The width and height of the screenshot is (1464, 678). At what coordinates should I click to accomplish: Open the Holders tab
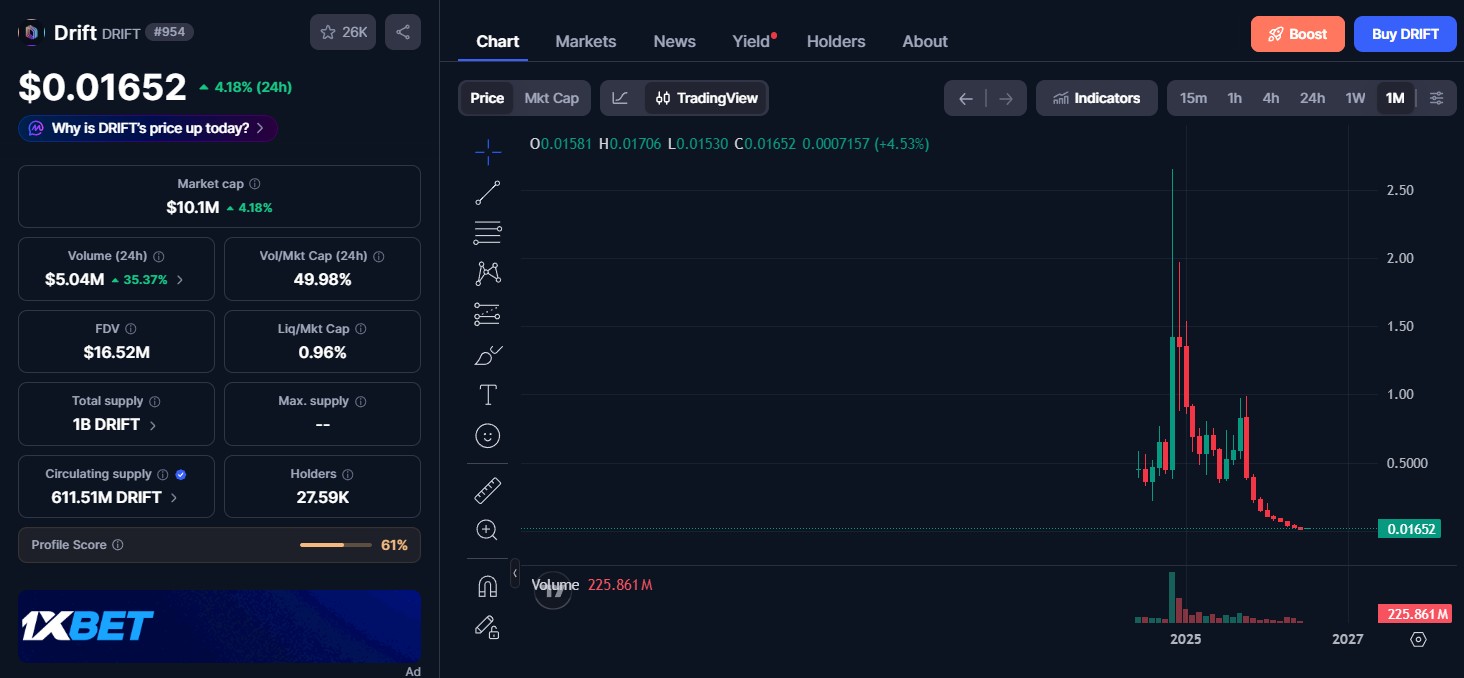(x=836, y=41)
